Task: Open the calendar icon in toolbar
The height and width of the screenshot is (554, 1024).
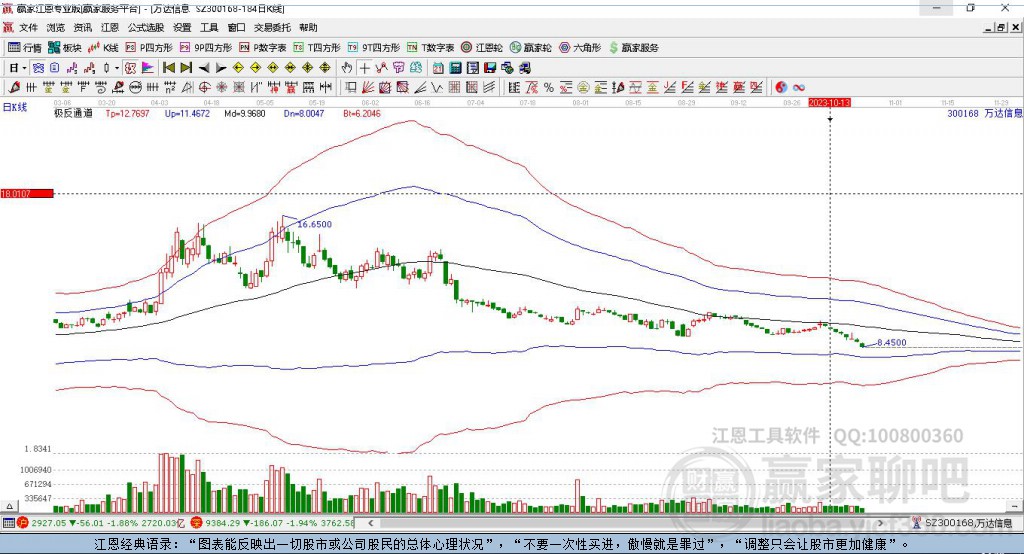Action: coord(438,68)
